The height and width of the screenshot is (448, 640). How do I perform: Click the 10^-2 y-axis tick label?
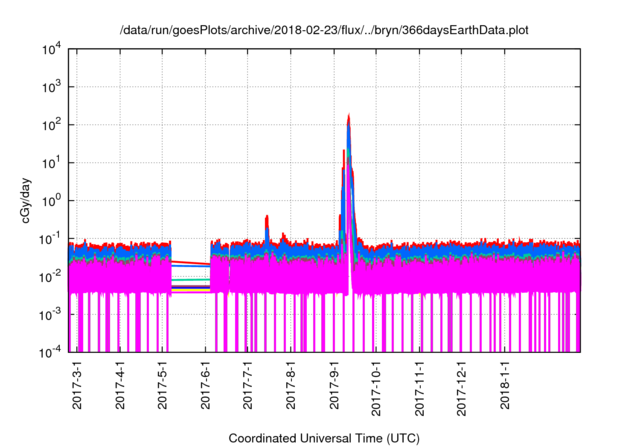coord(50,277)
